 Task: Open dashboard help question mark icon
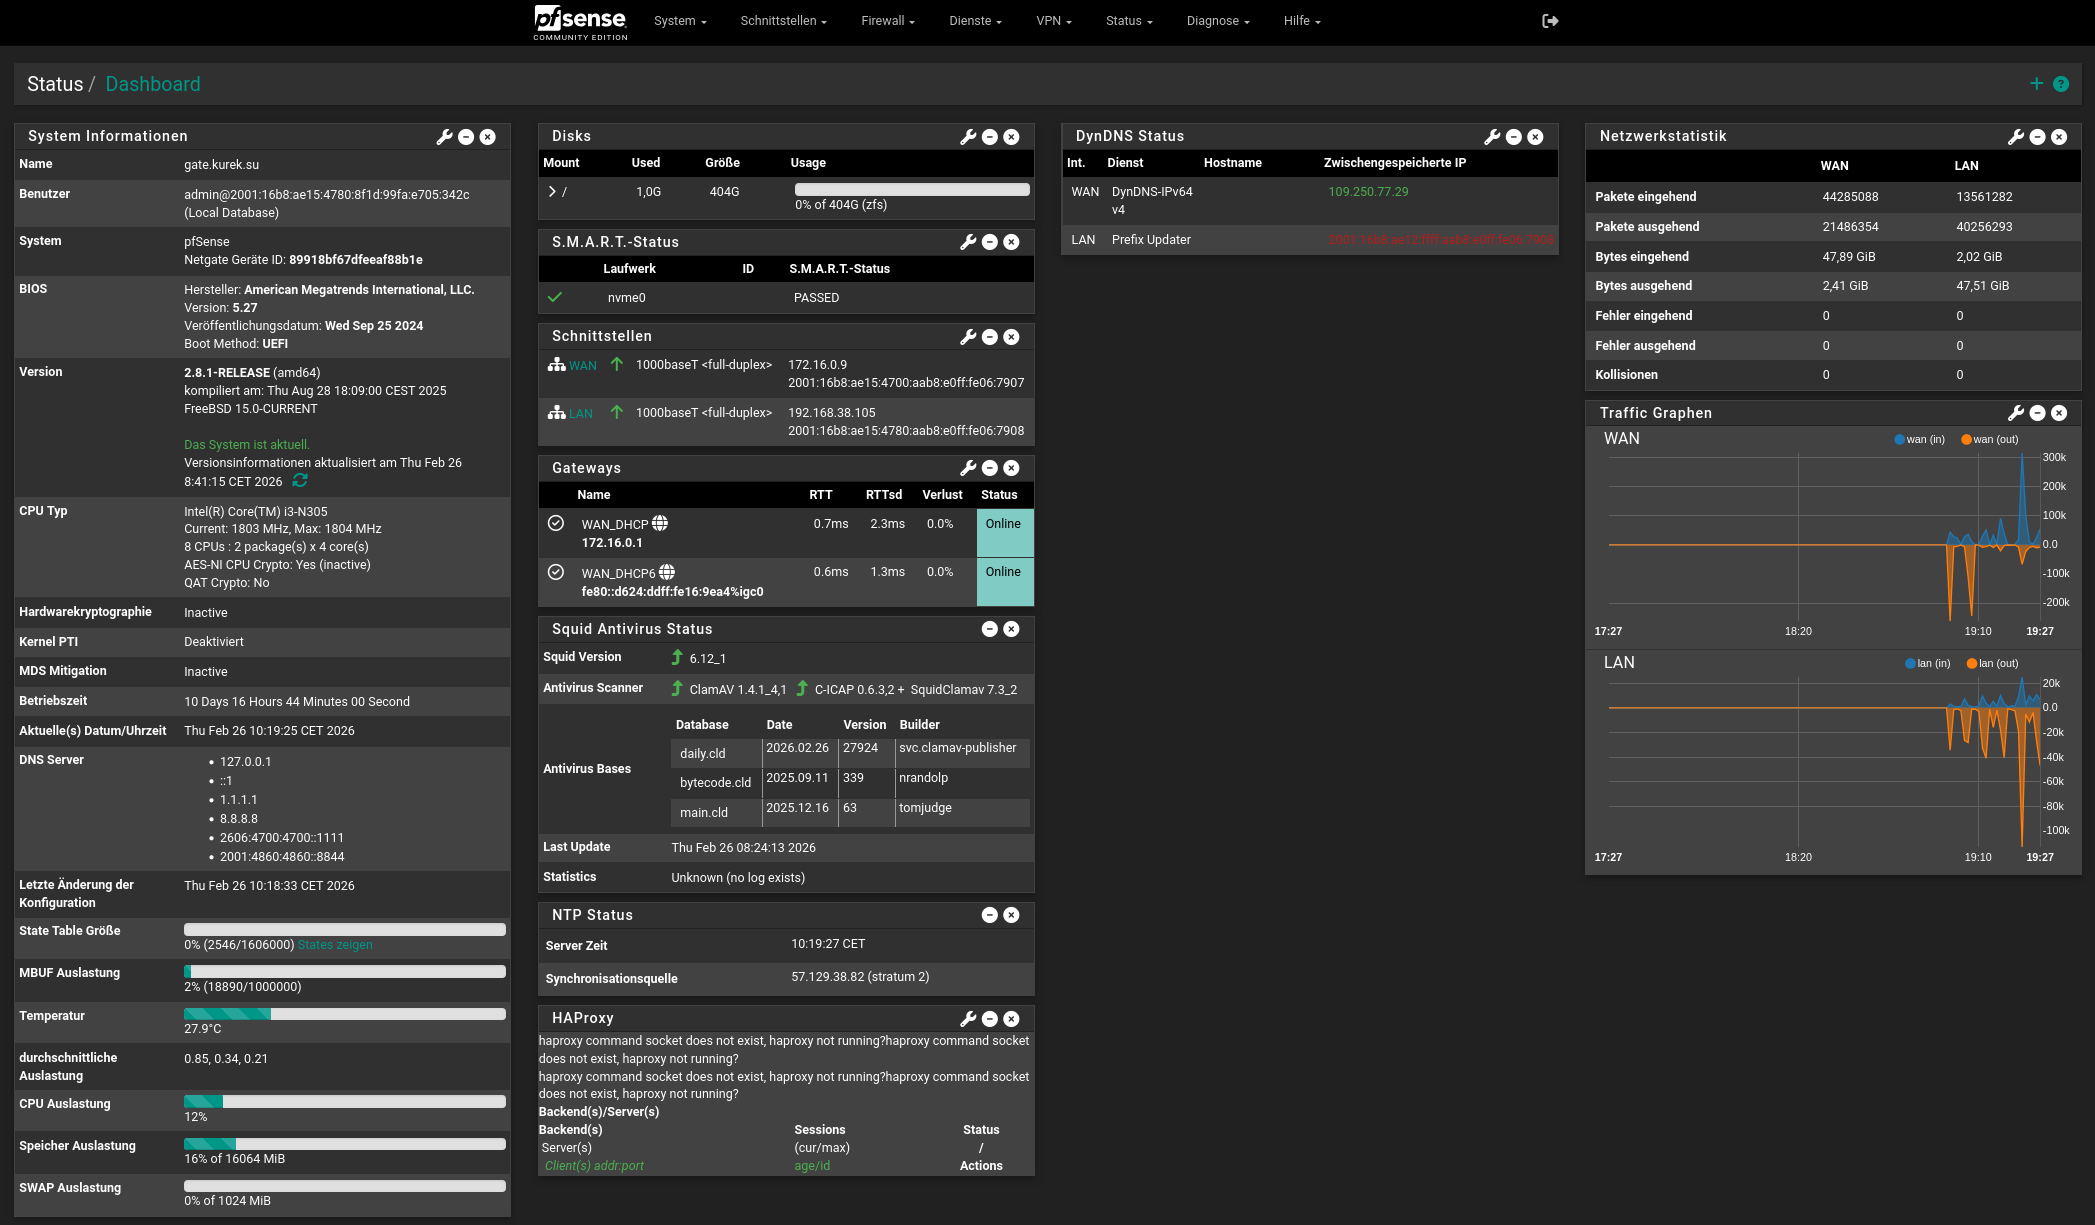2061,84
